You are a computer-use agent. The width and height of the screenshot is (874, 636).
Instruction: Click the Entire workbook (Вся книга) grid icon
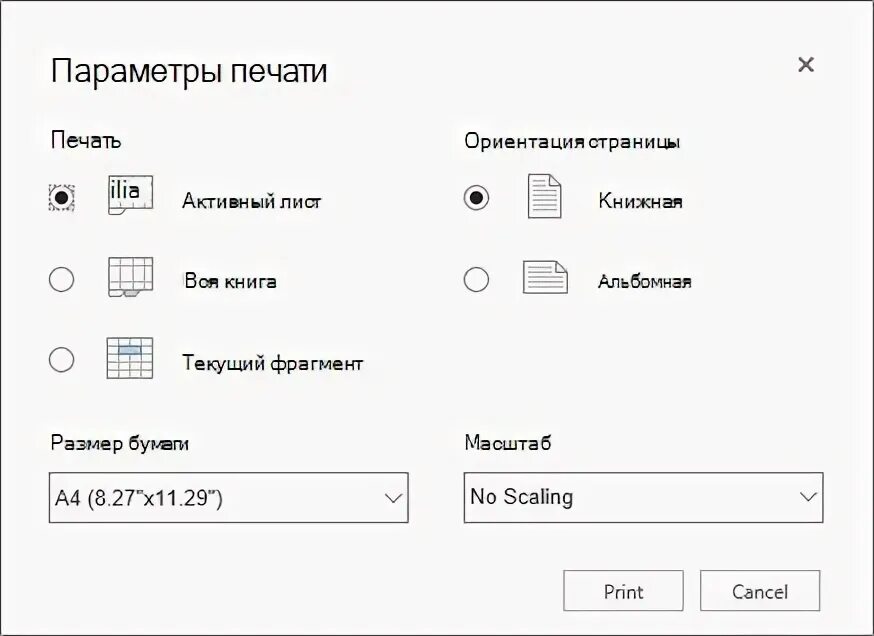130,276
